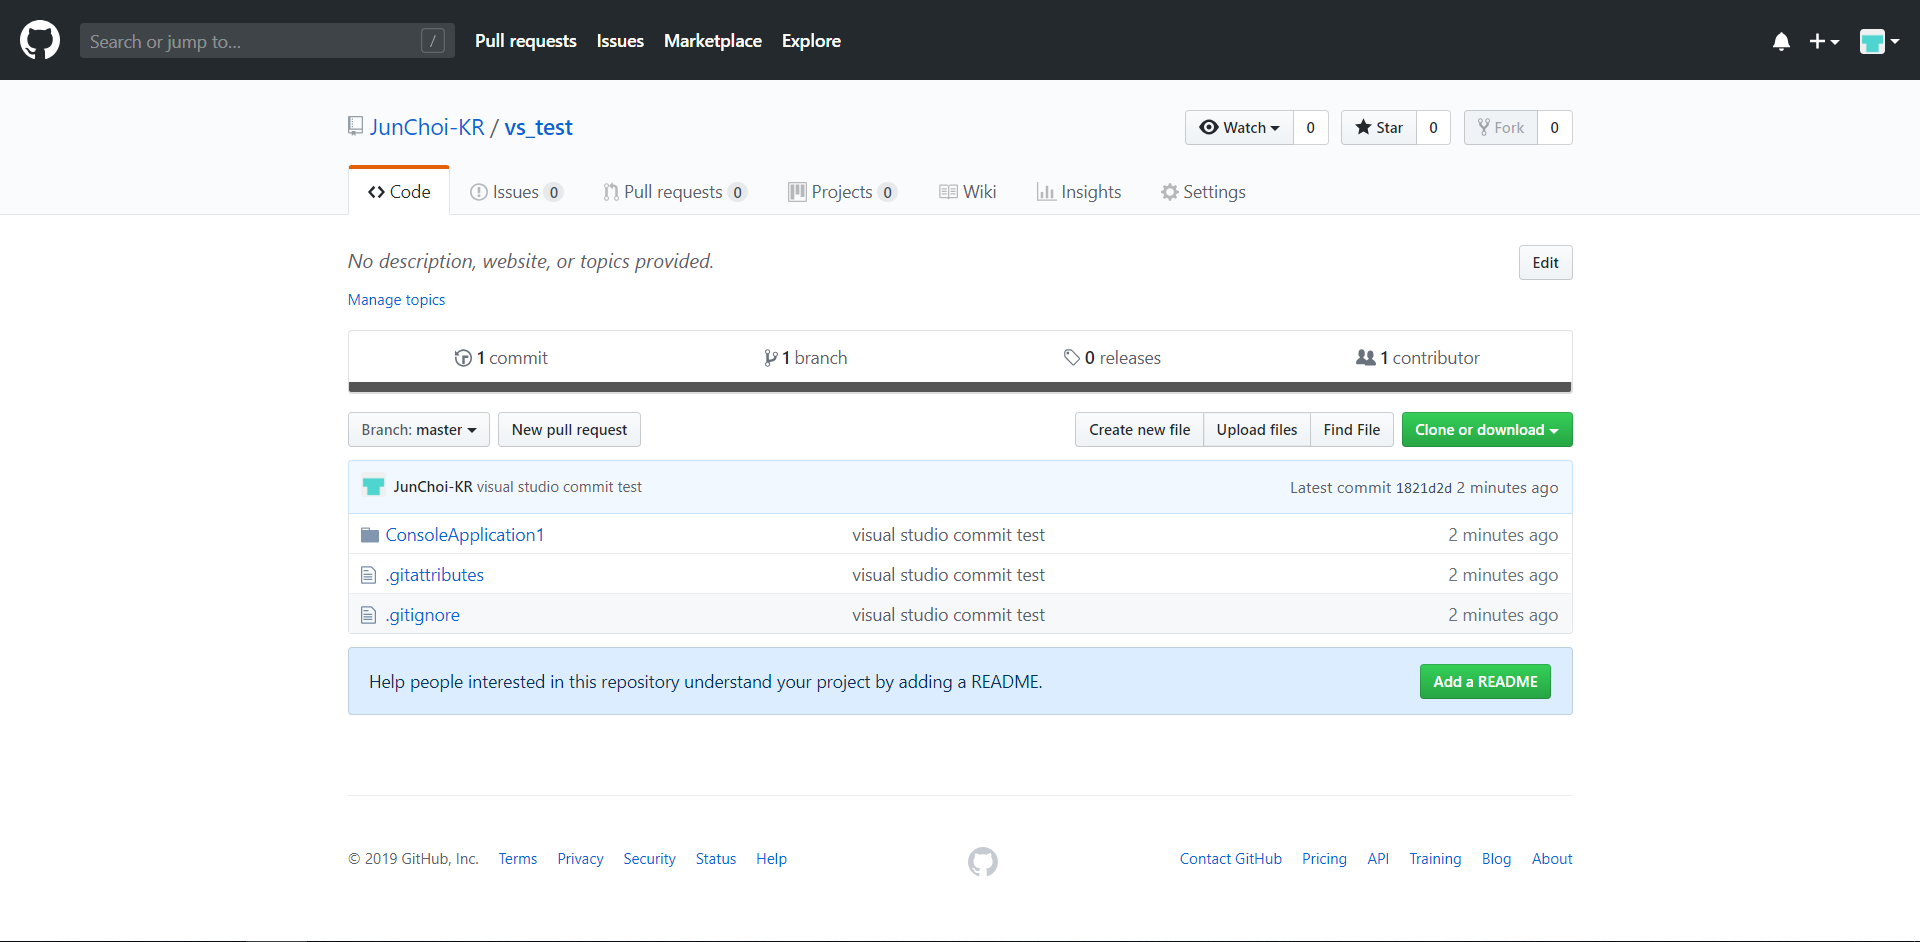Open the plus create-new menu
The height and width of the screenshot is (942, 1920).
pyautogui.click(x=1824, y=41)
